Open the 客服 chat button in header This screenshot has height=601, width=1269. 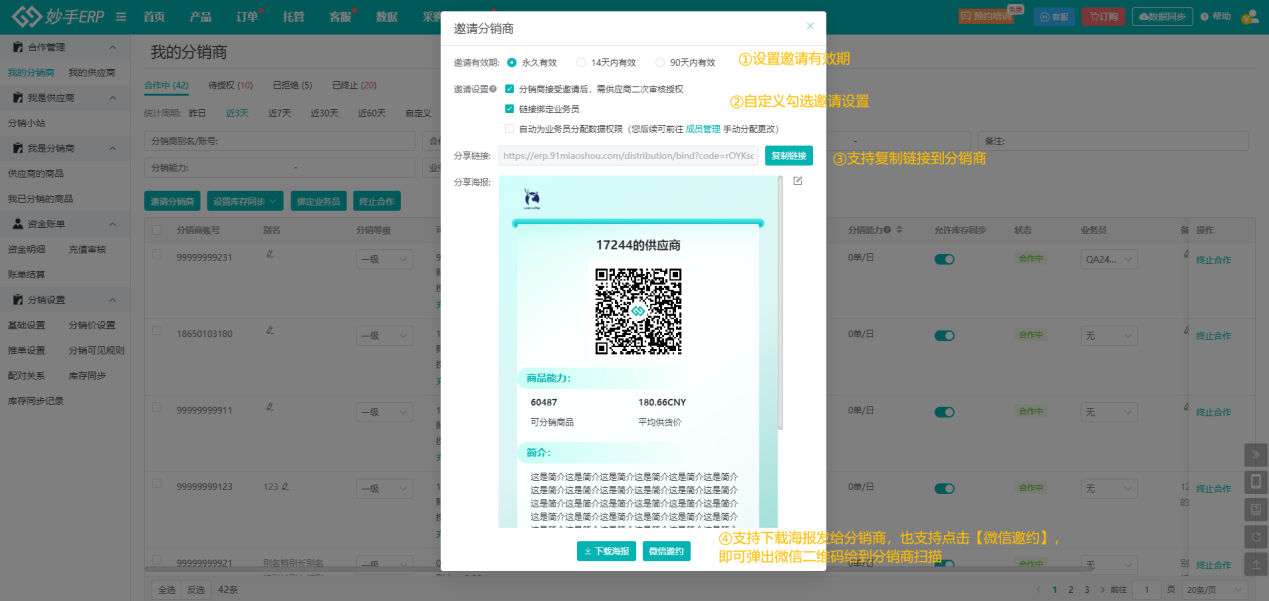[1055, 17]
